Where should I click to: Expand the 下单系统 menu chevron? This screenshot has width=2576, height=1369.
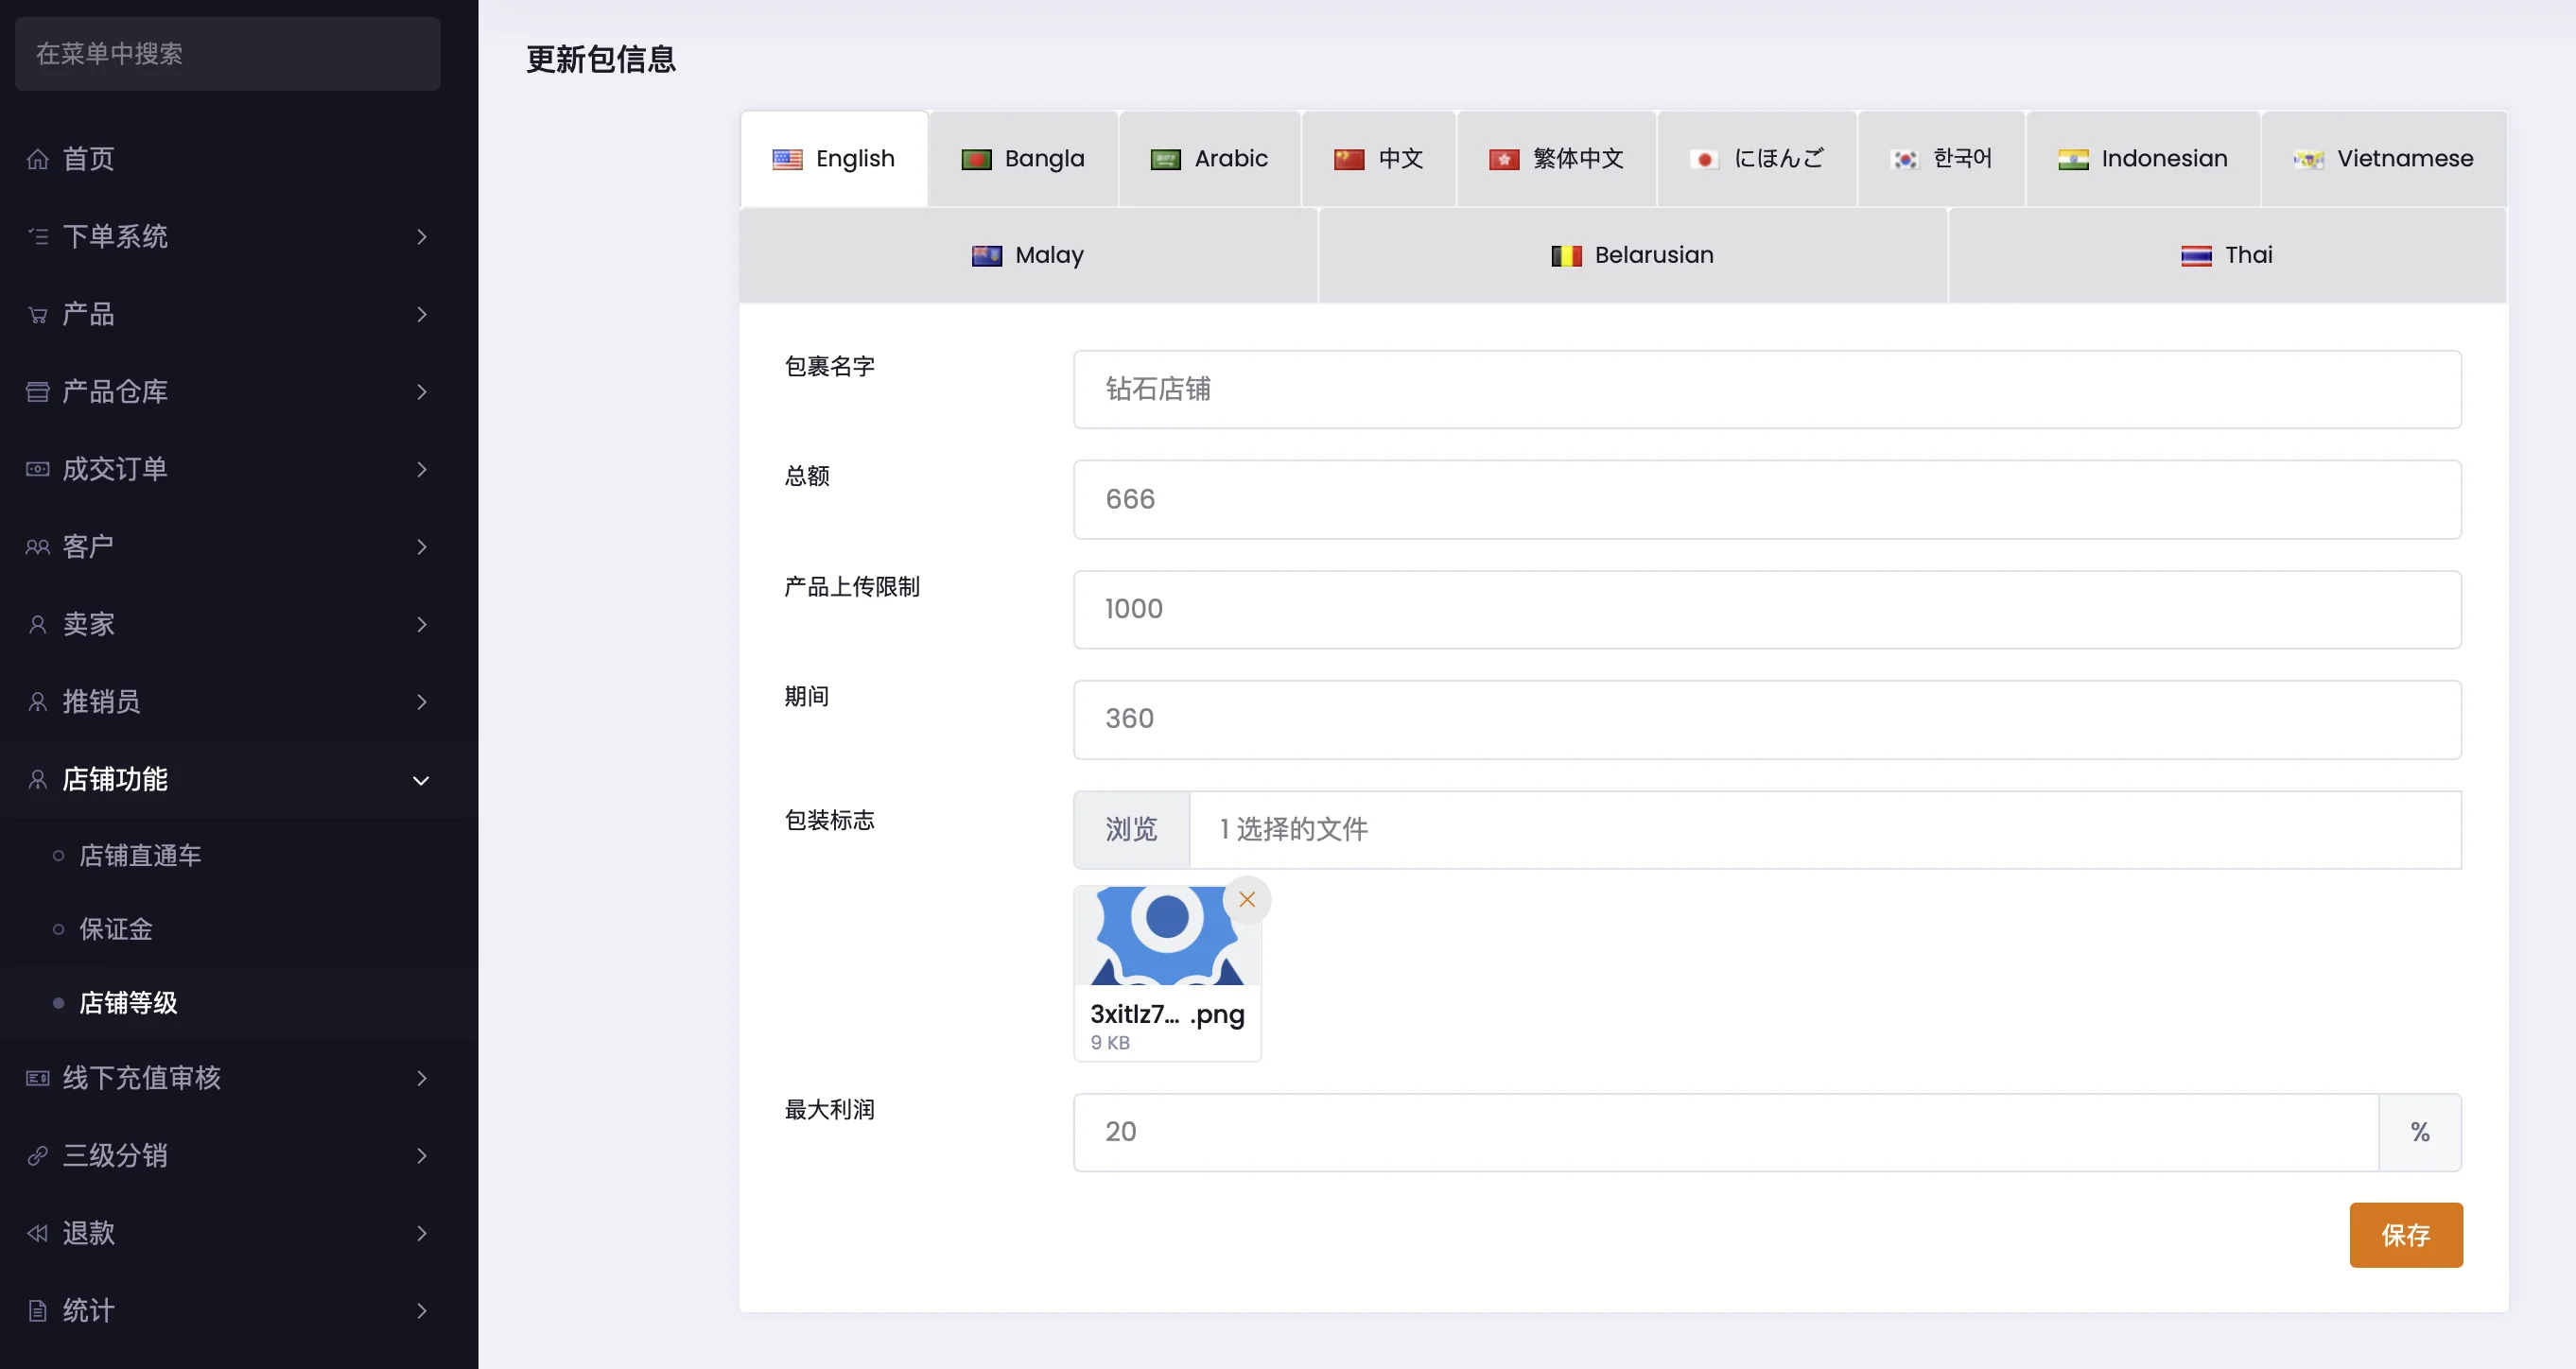(x=421, y=237)
